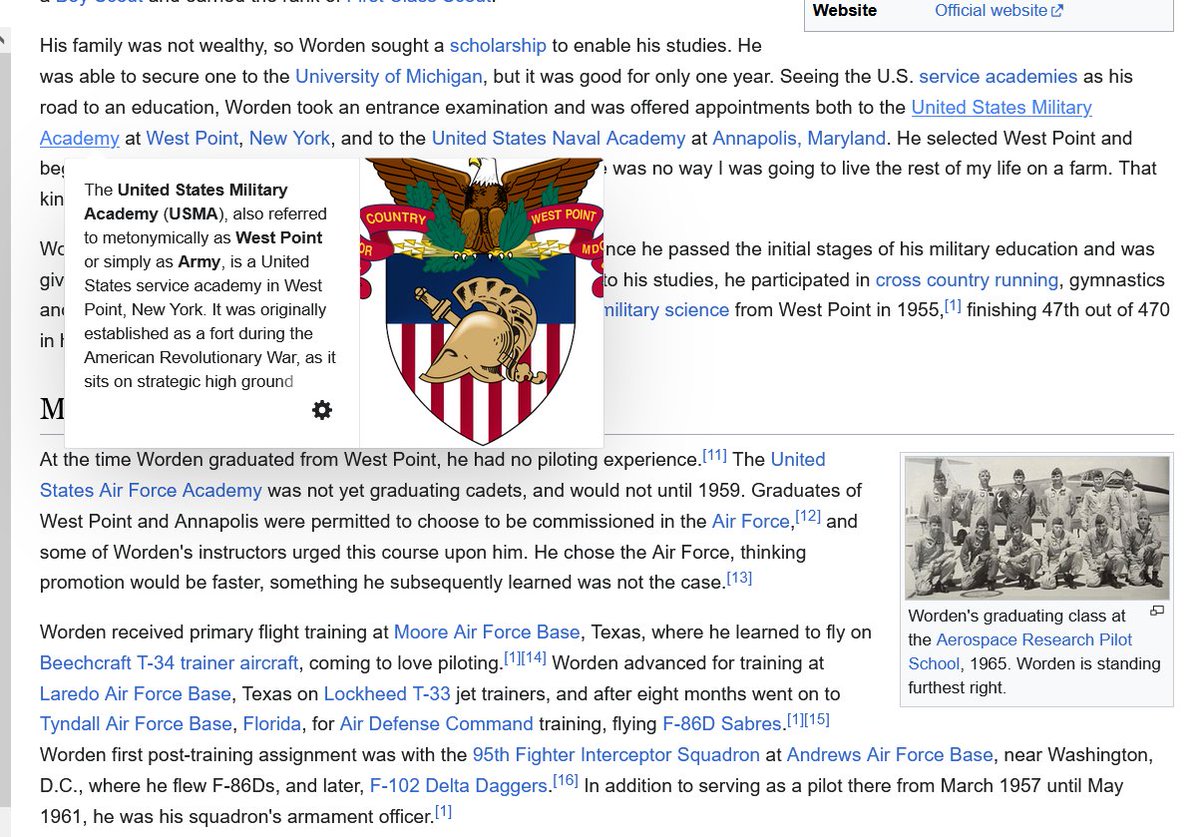
Task: Click the West Point coat of arms image
Action: pyautogui.click(x=481, y=302)
